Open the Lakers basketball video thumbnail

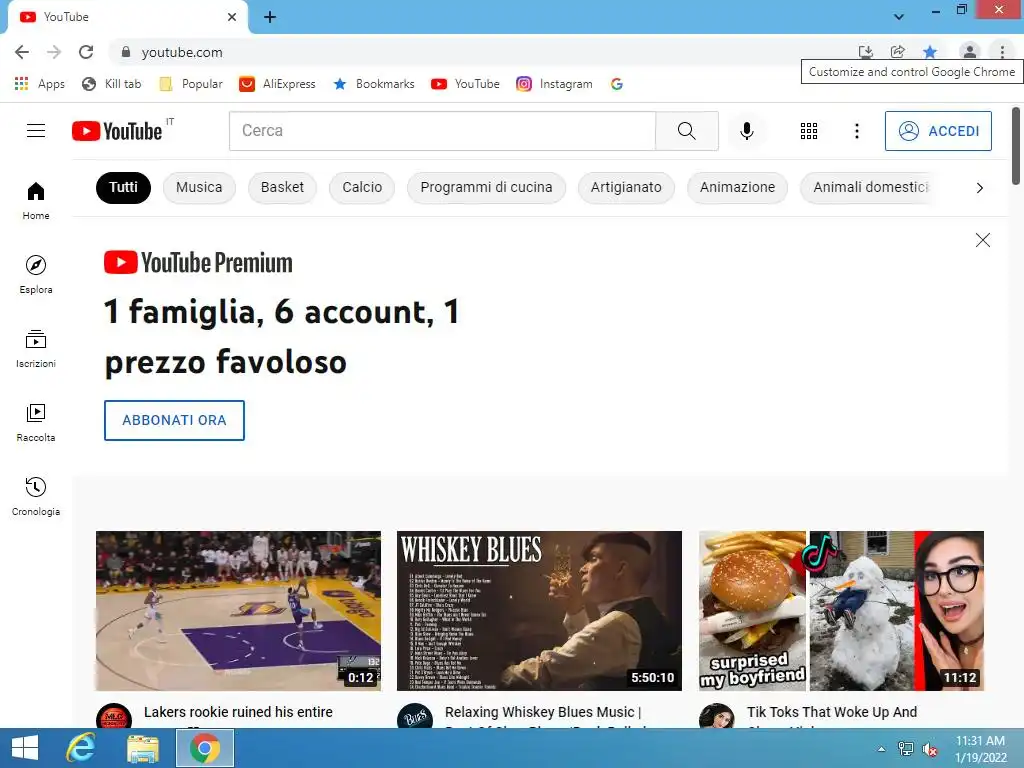tap(238, 611)
